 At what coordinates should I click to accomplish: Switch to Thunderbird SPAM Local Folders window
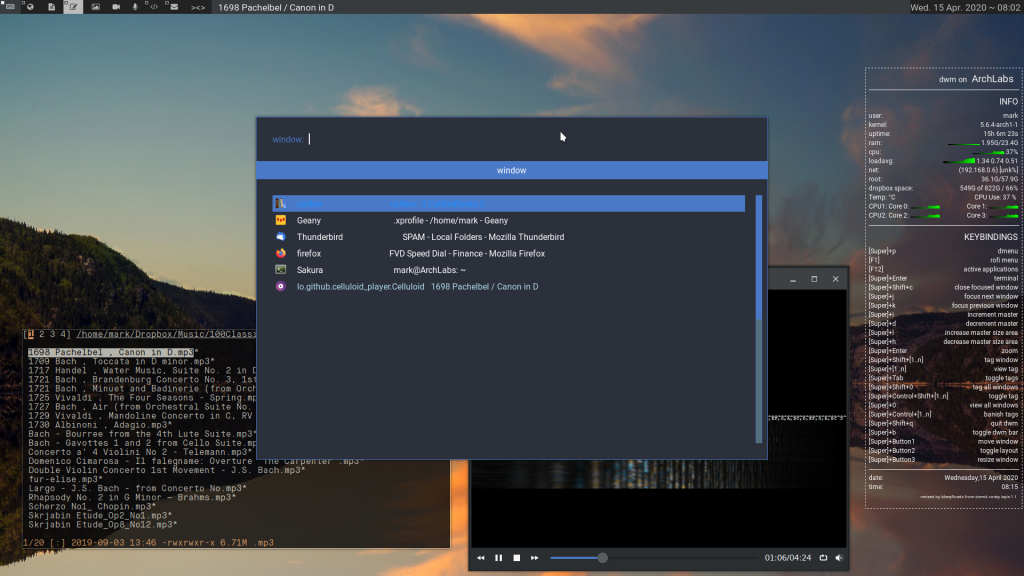click(509, 237)
